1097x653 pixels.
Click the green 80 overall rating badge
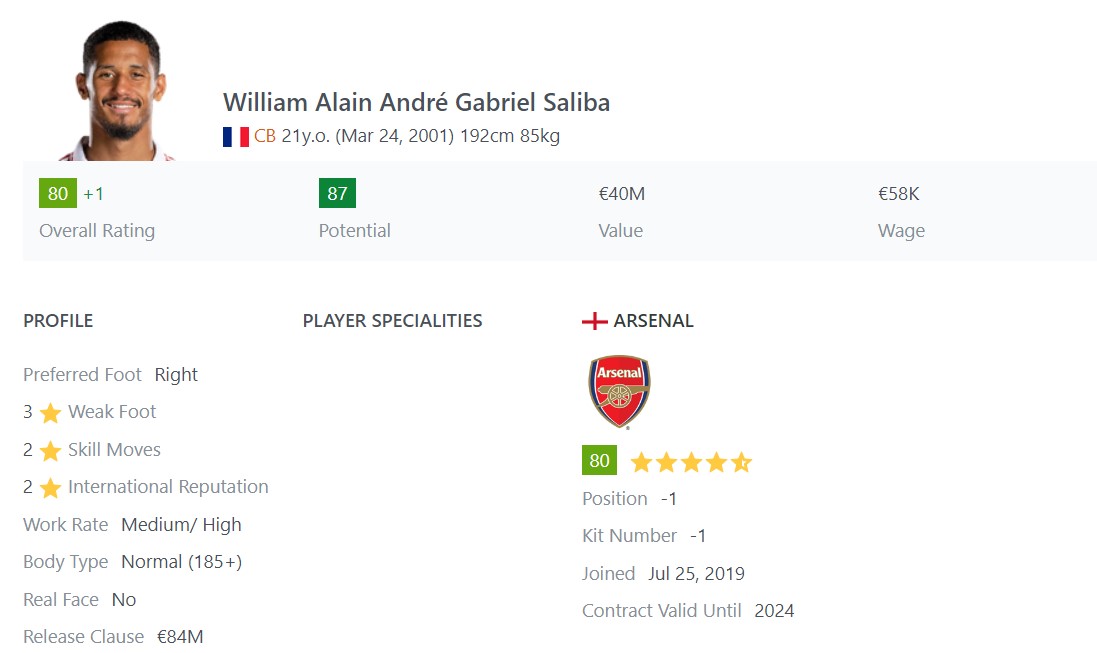pyautogui.click(x=57, y=193)
